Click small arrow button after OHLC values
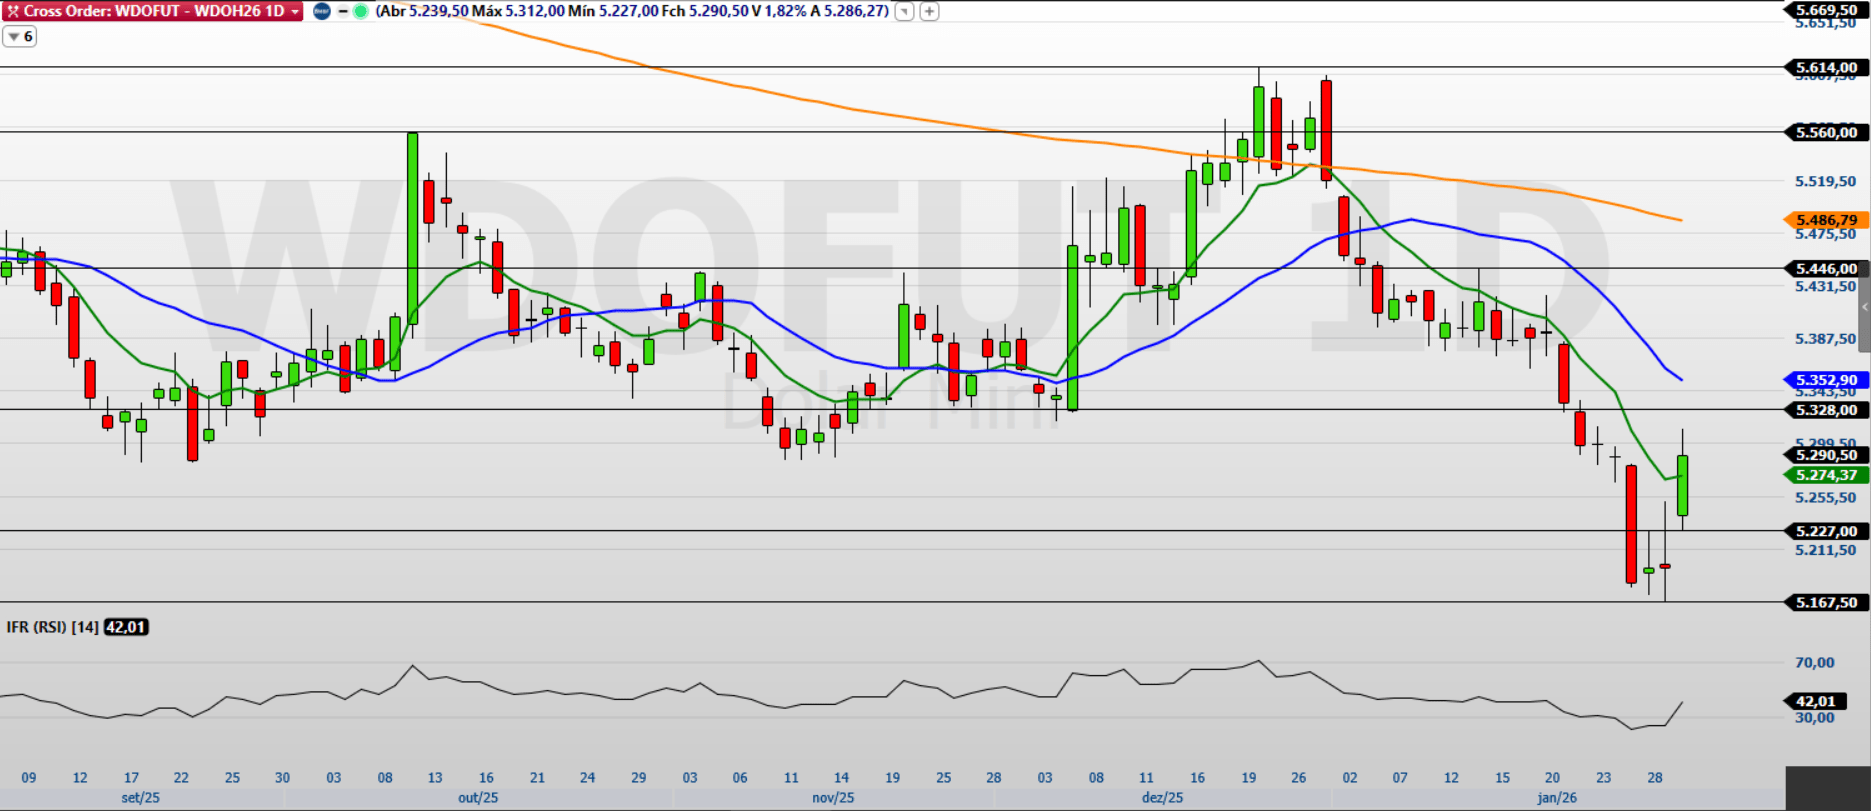The height and width of the screenshot is (811, 1871). click(904, 11)
